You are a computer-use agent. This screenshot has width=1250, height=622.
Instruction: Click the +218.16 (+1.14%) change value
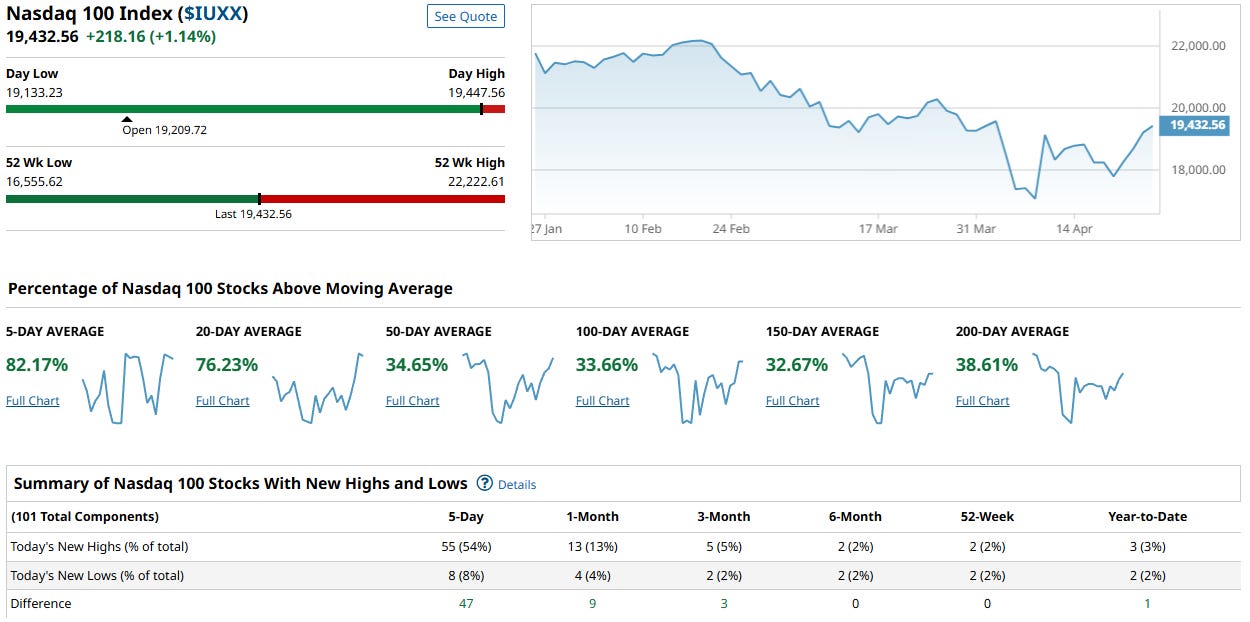151,36
